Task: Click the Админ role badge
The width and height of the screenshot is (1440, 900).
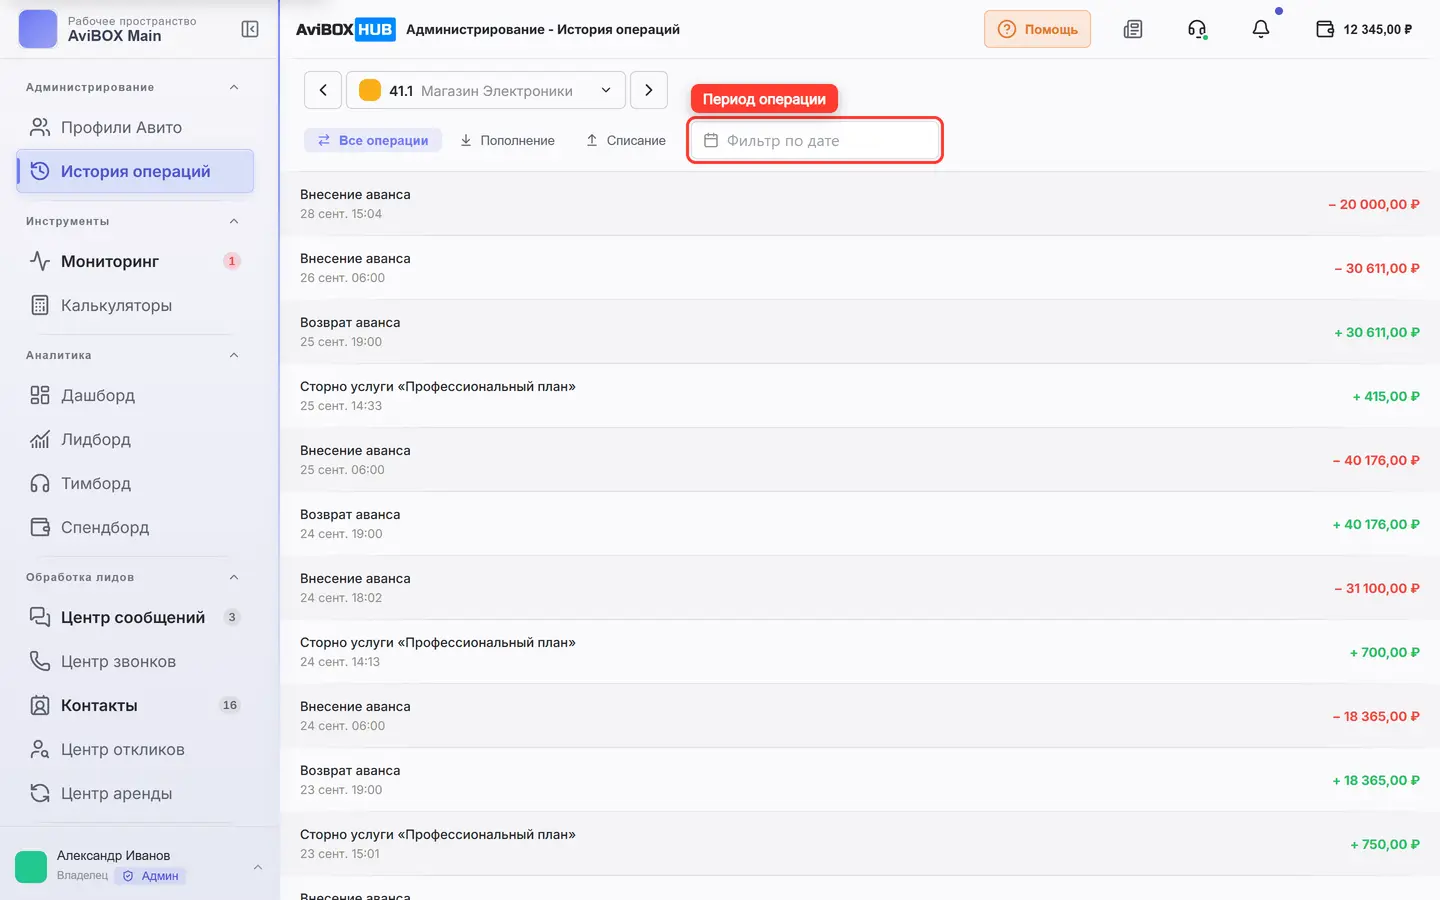Action: tap(151, 876)
